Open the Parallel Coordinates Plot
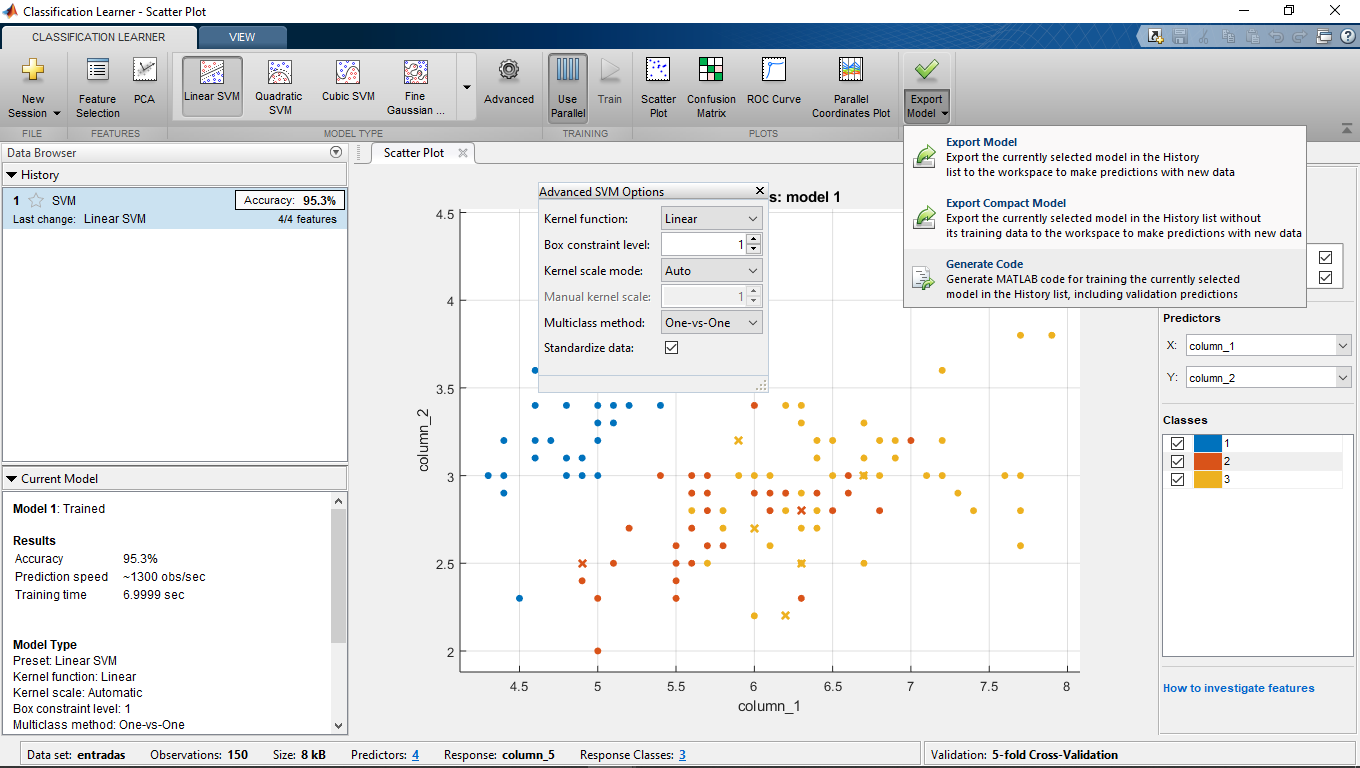Screen dimensions: 1360x768 pyautogui.click(x=851, y=88)
